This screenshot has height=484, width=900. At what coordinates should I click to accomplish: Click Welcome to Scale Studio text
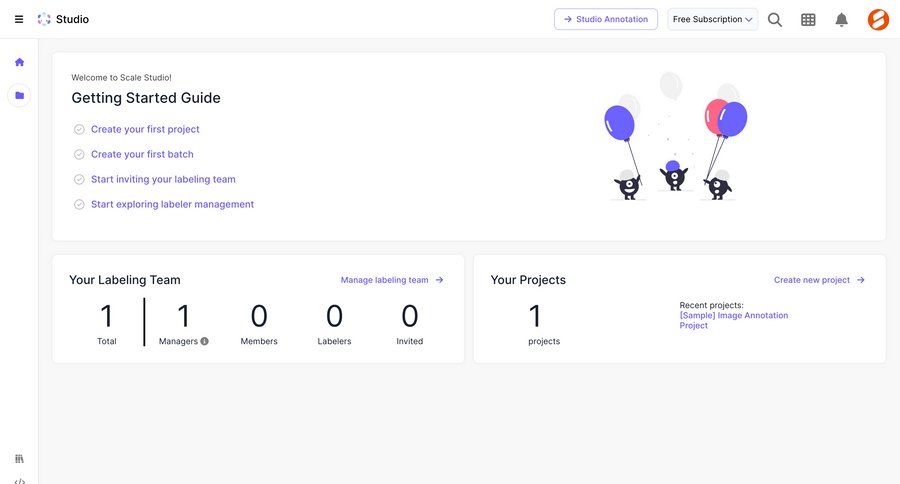click(121, 78)
